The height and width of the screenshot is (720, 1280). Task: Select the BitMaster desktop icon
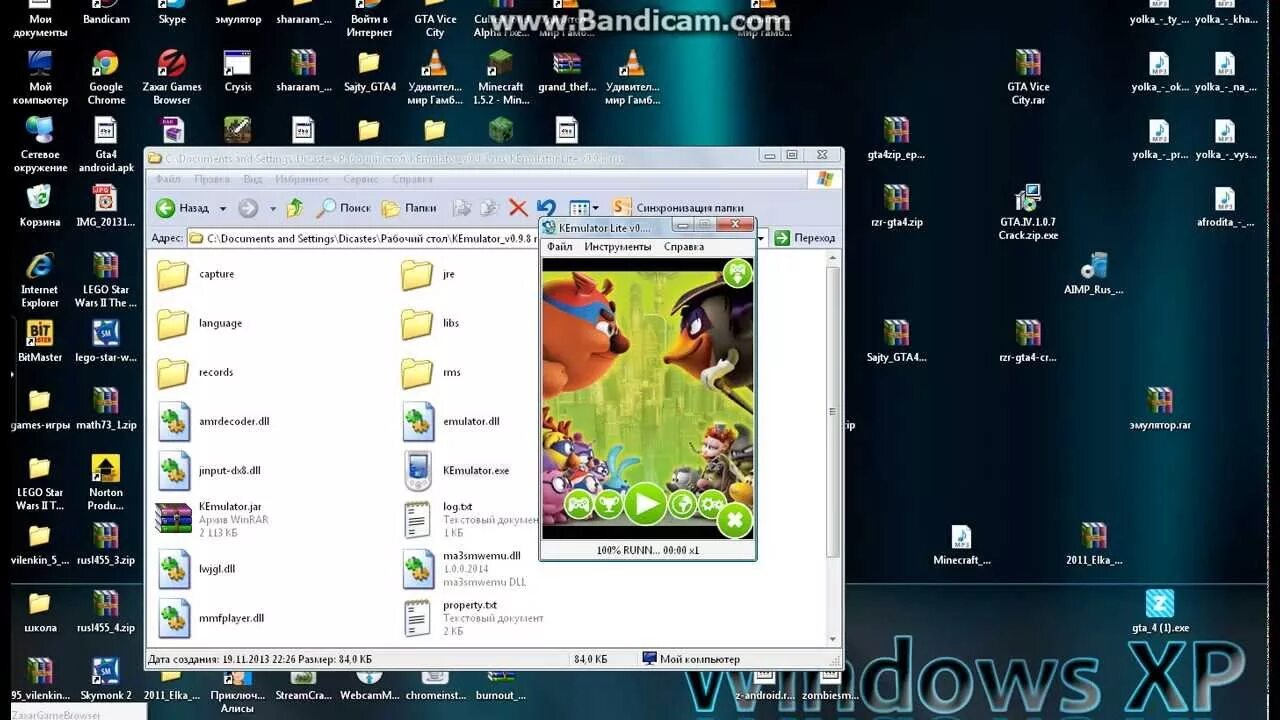click(x=40, y=341)
